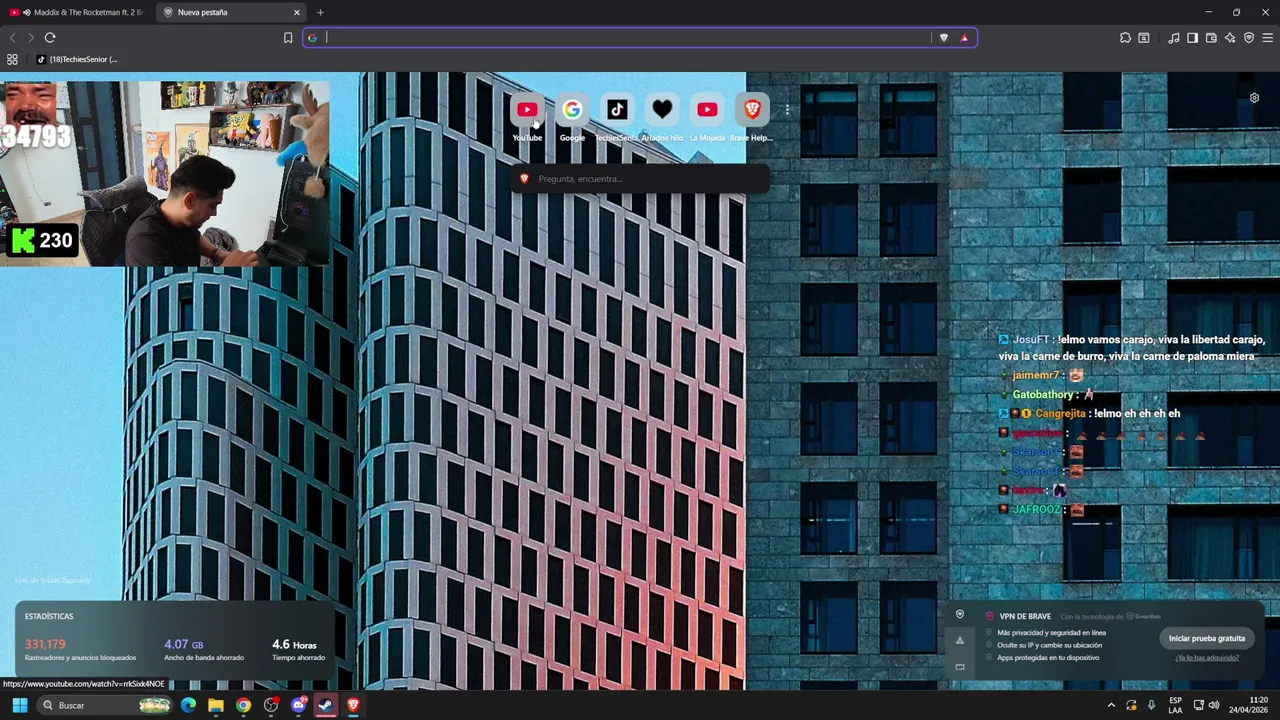Close the Nueva pestaña tab
Viewport: 1280px width, 720px height.
tap(297, 13)
